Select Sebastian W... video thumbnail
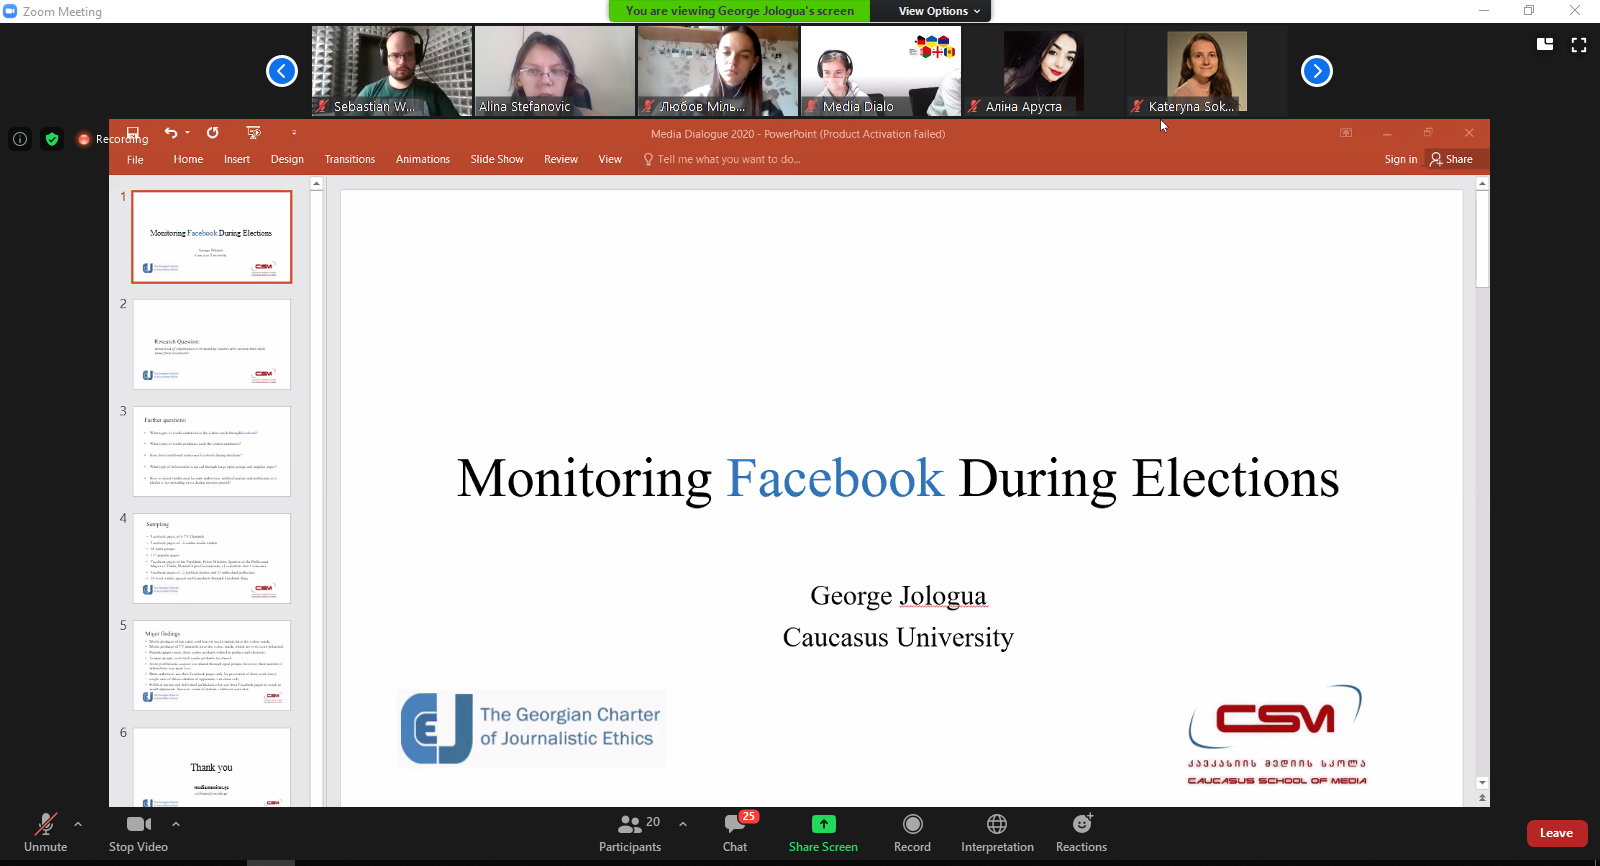 click(x=392, y=71)
